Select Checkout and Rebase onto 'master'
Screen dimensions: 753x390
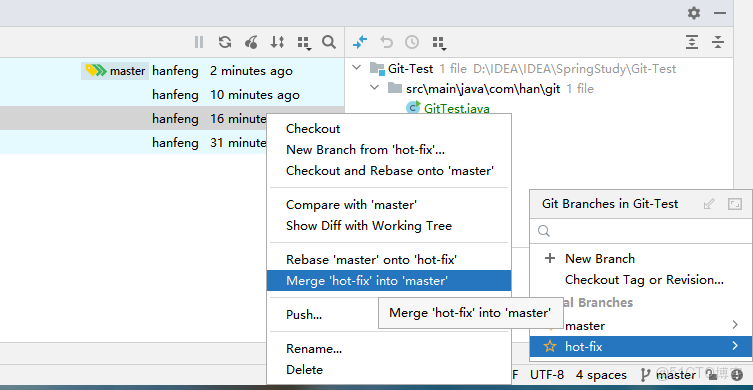point(389,171)
